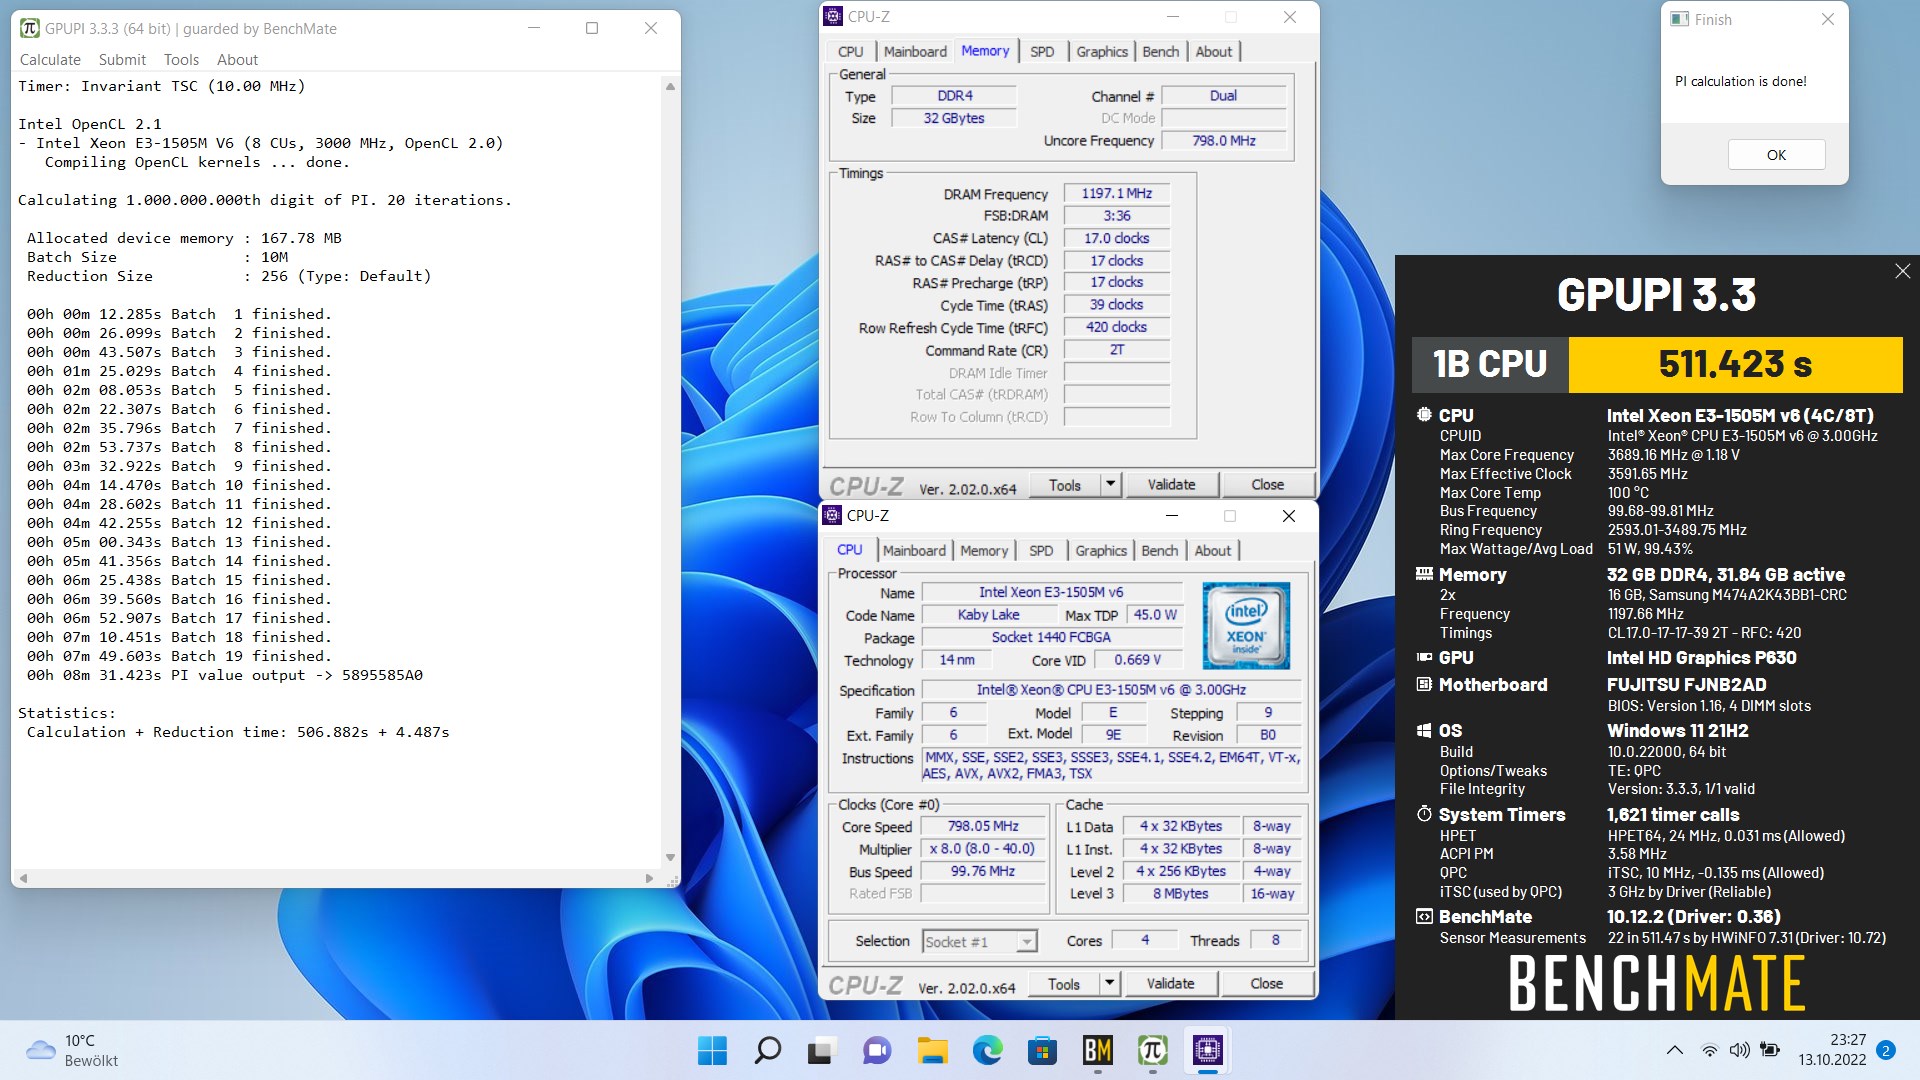Screen dimensions: 1920x1080
Task: Click Close button in lower CPU-Z
Action: click(1266, 983)
